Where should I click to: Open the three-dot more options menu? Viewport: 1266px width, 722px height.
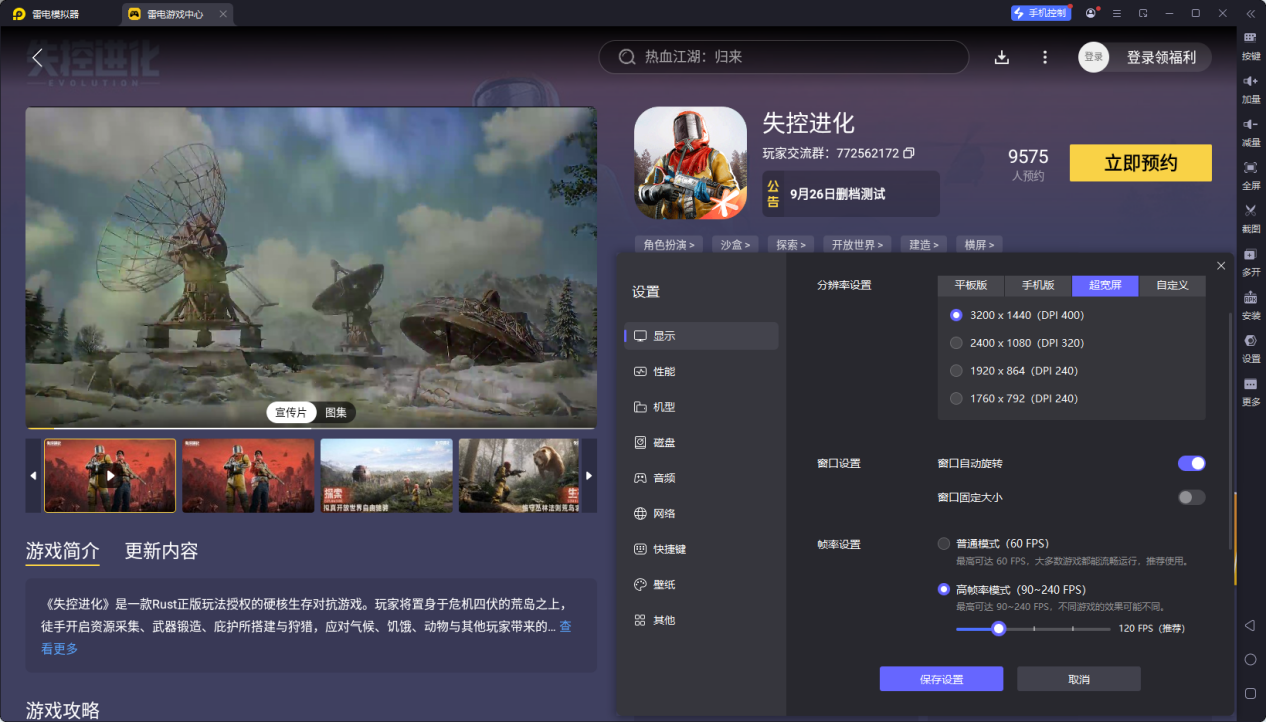1045,57
